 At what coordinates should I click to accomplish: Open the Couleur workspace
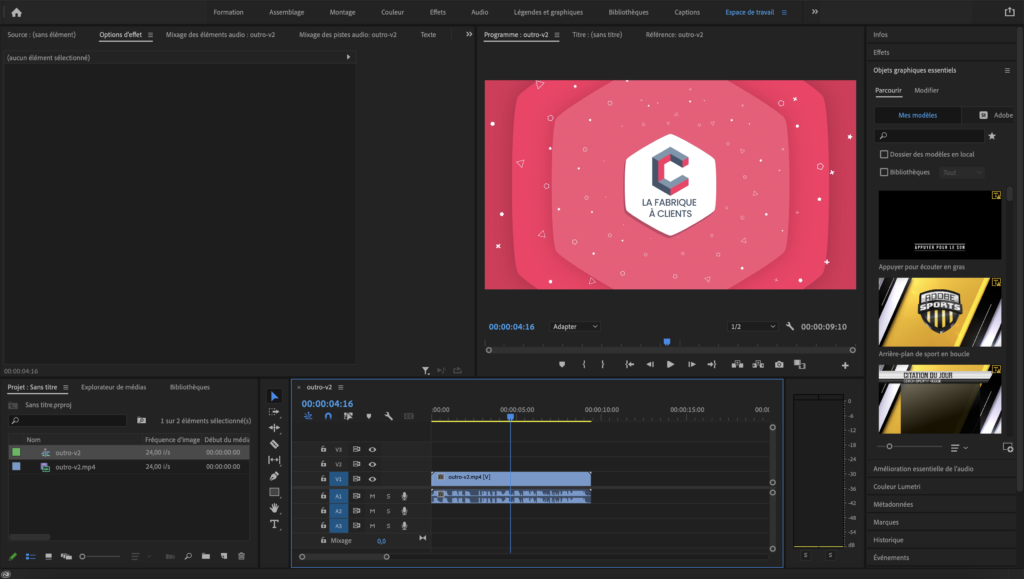click(392, 12)
